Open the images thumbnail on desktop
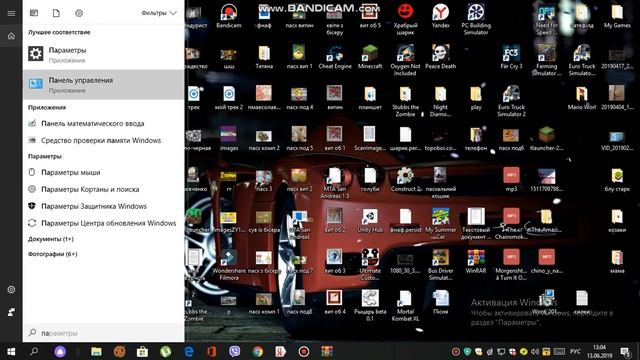This screenshot has width=640, height=360. (x=229, y=139)
